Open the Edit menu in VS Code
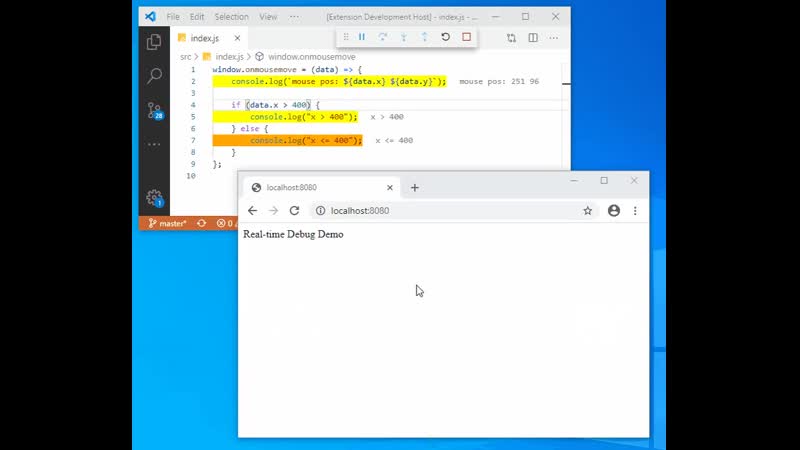 [197, 17]
